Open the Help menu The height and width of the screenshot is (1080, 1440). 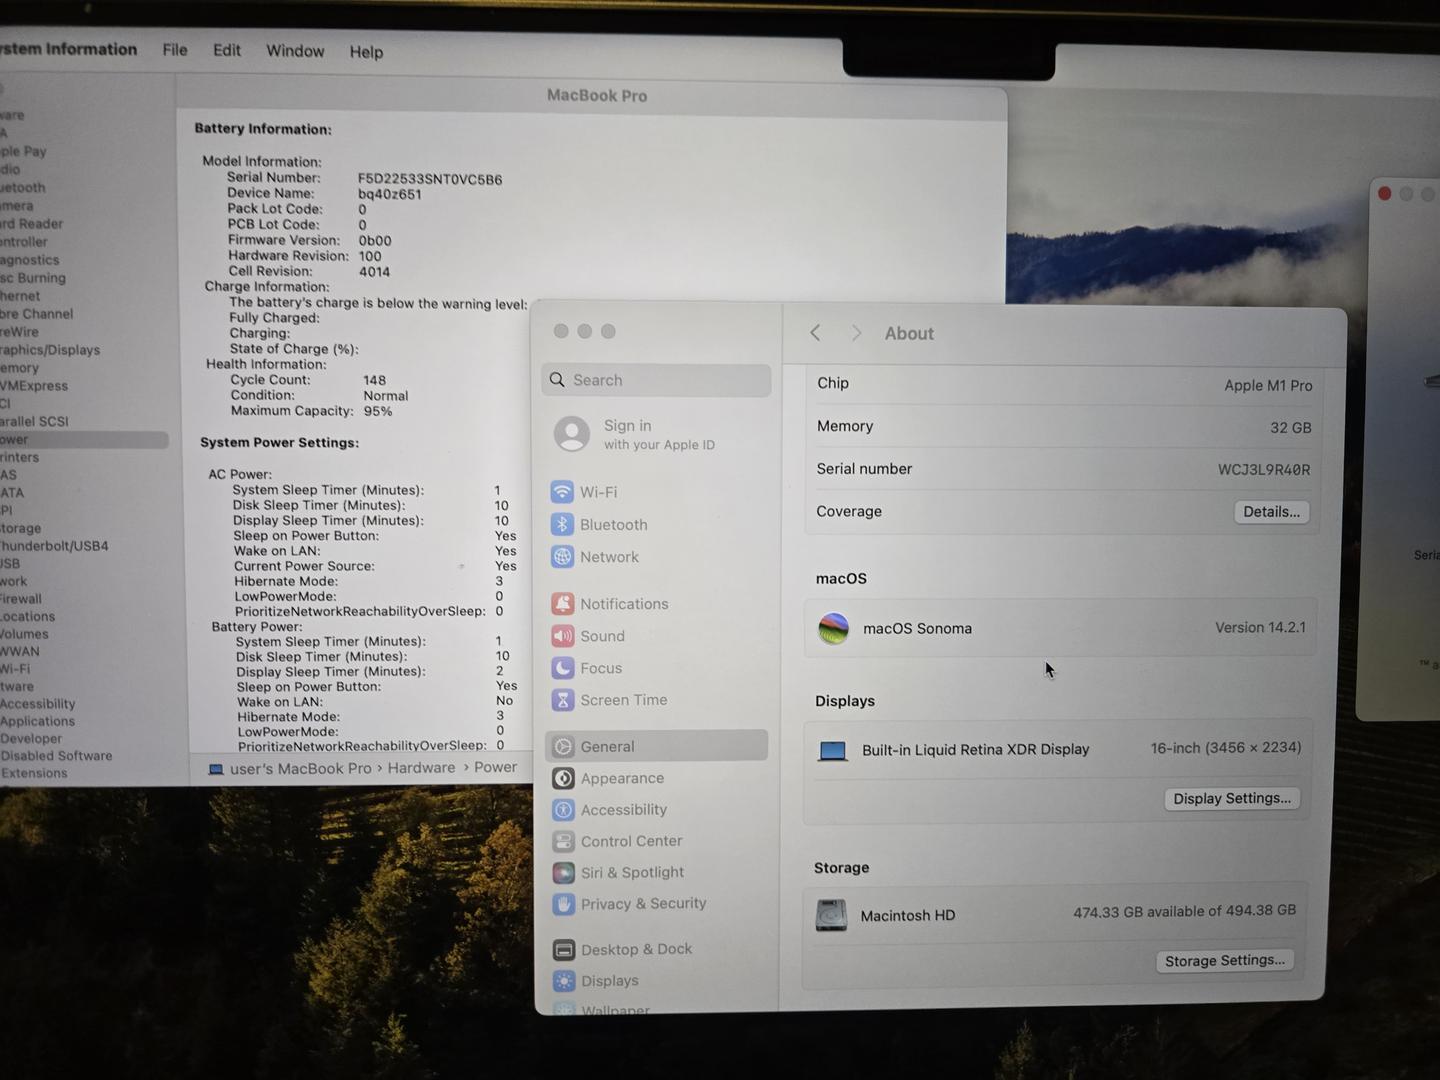(x=366, y=52)
